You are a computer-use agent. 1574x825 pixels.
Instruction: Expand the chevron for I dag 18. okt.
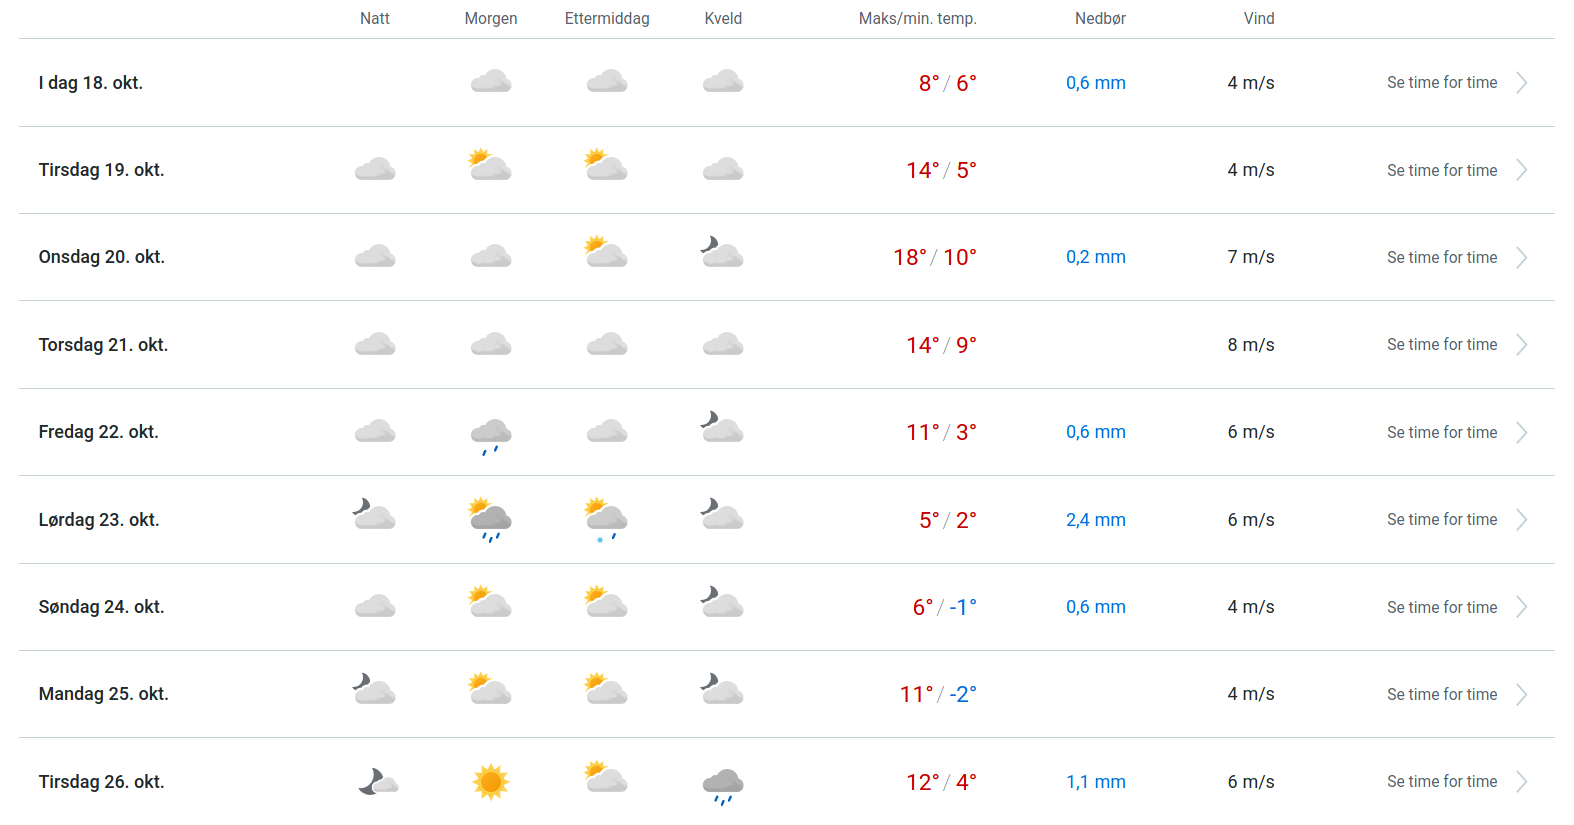click(1521, 83)
